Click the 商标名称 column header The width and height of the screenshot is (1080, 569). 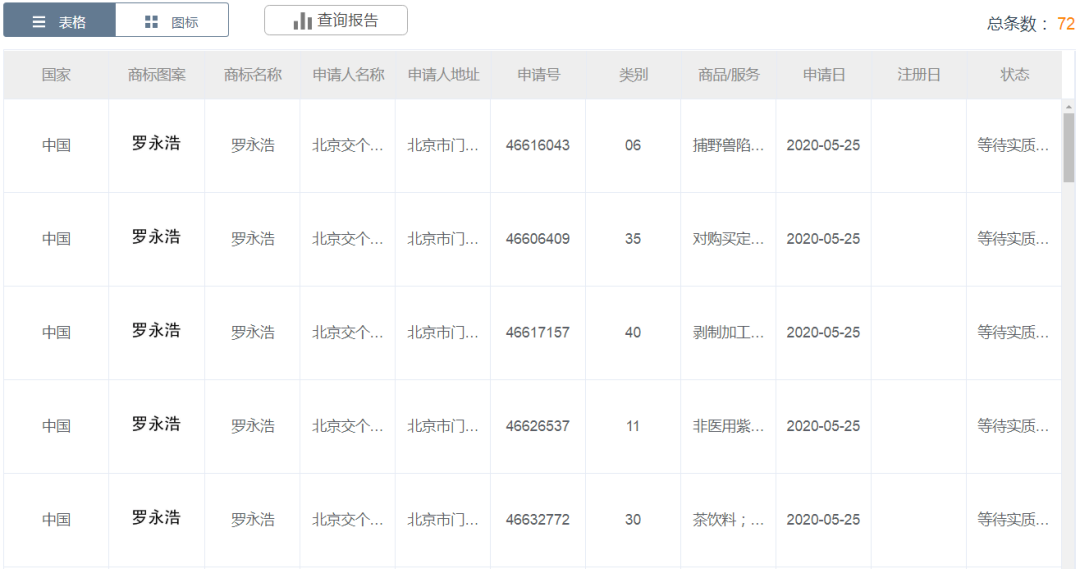(252, 74)
